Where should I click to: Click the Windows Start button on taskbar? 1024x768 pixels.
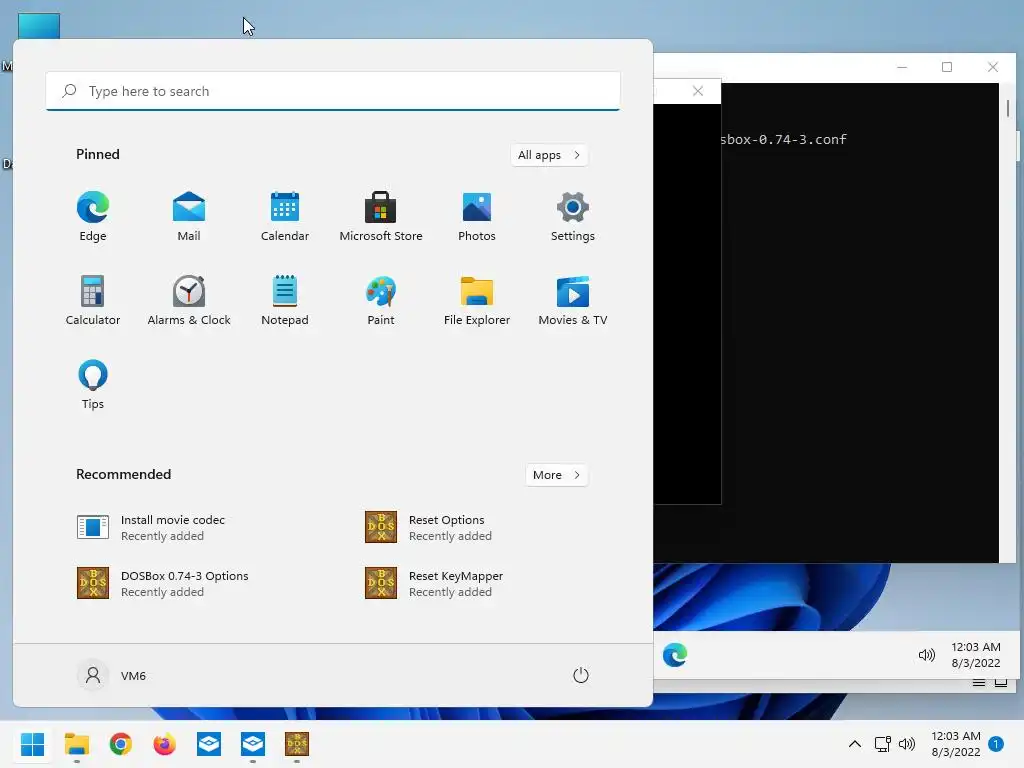[x=33, y=744]
